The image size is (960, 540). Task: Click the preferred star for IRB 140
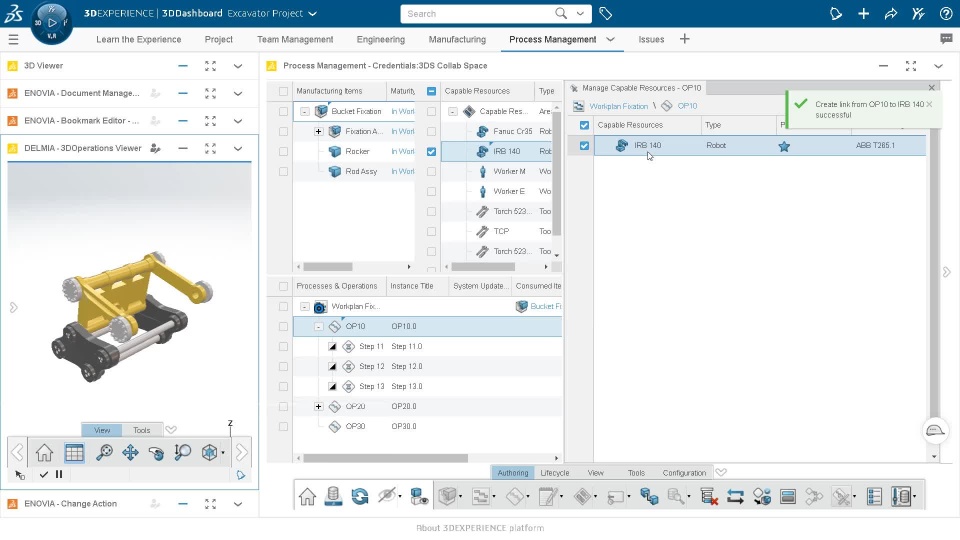coord(784,146)
